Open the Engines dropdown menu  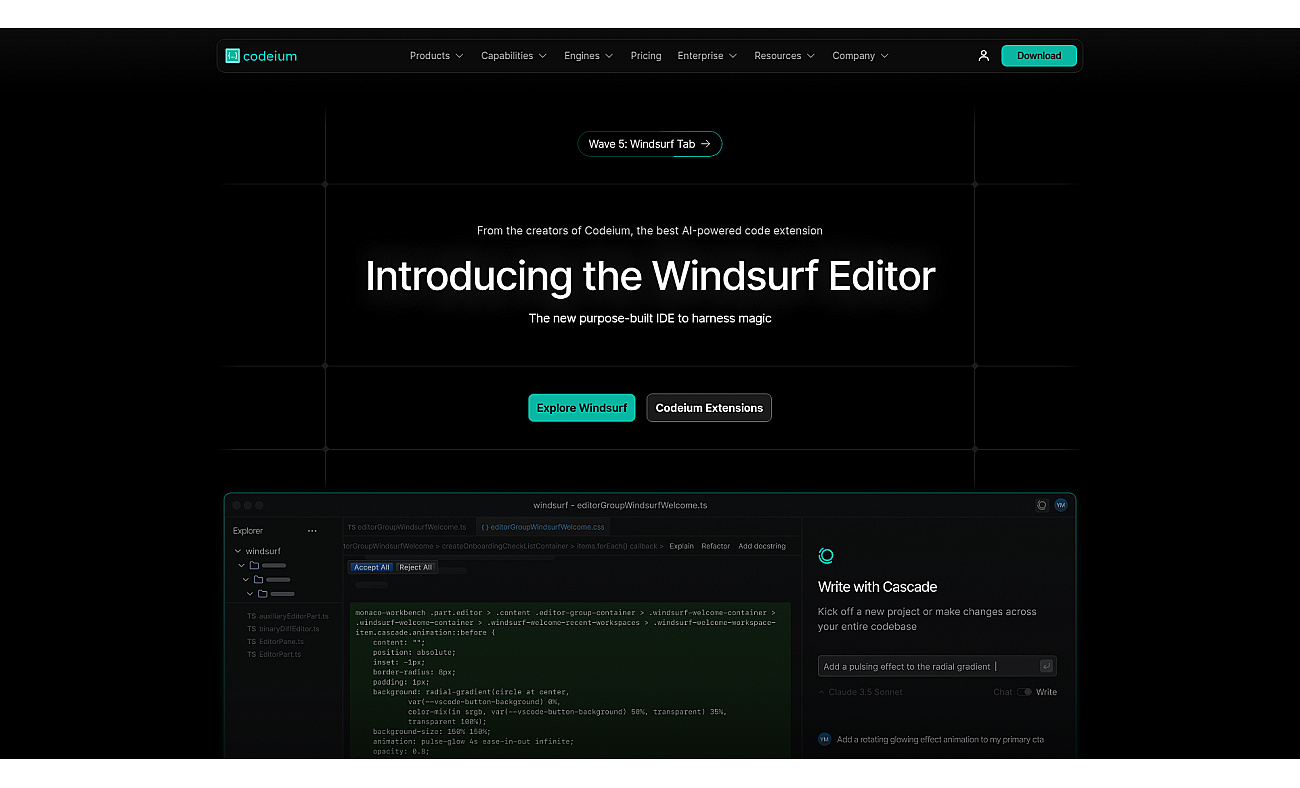588,56
